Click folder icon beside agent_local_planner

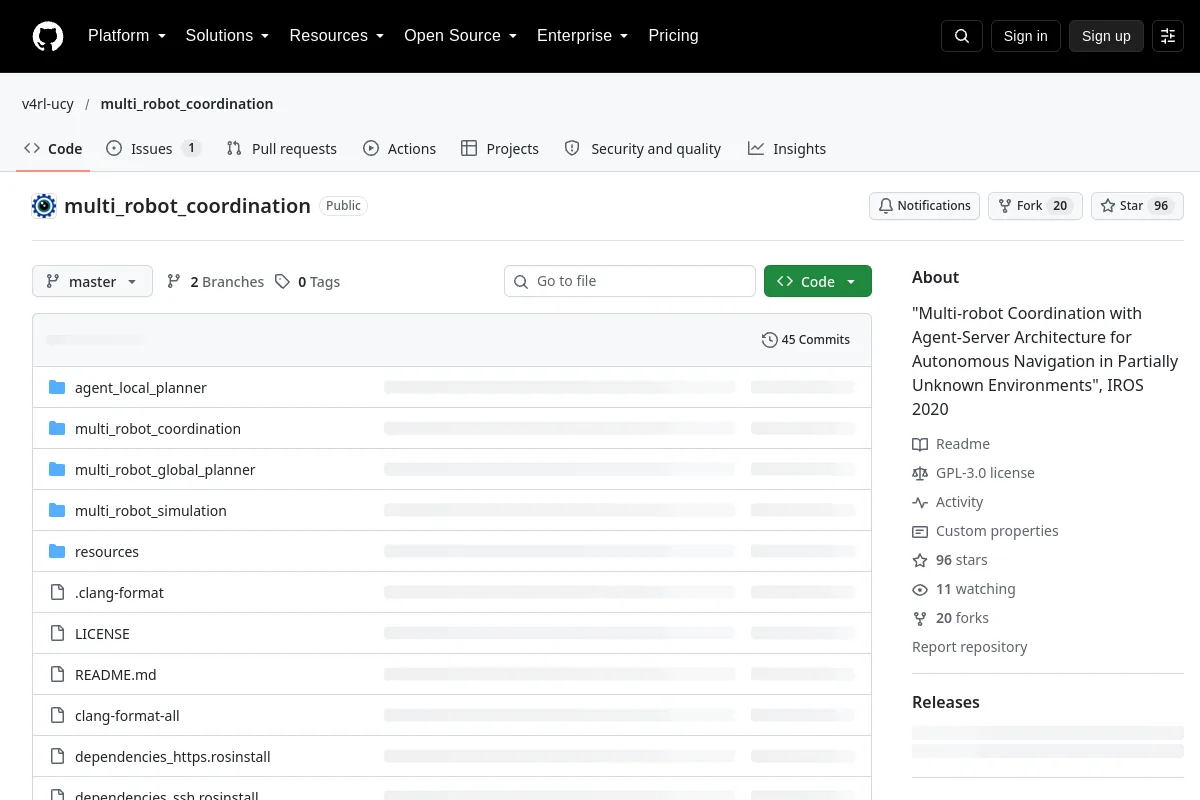[57, 388]
